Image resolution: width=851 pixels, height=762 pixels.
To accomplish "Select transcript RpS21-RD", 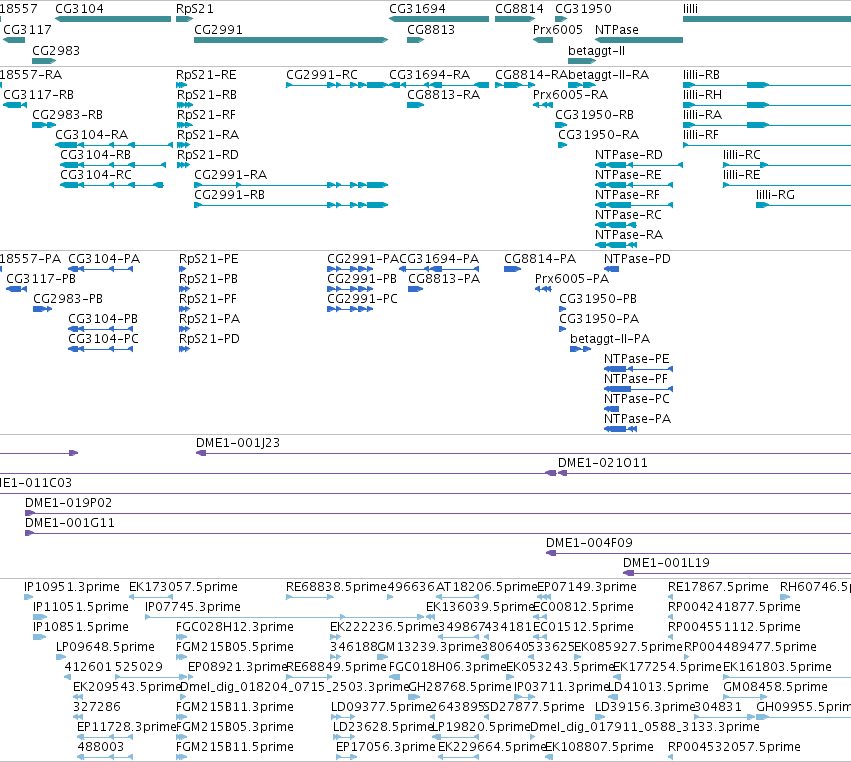I will pos(183,165).
